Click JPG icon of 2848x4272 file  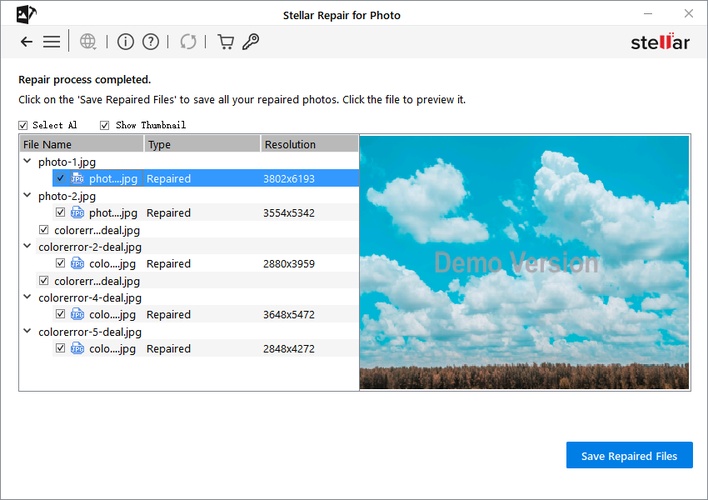point(78,348)
